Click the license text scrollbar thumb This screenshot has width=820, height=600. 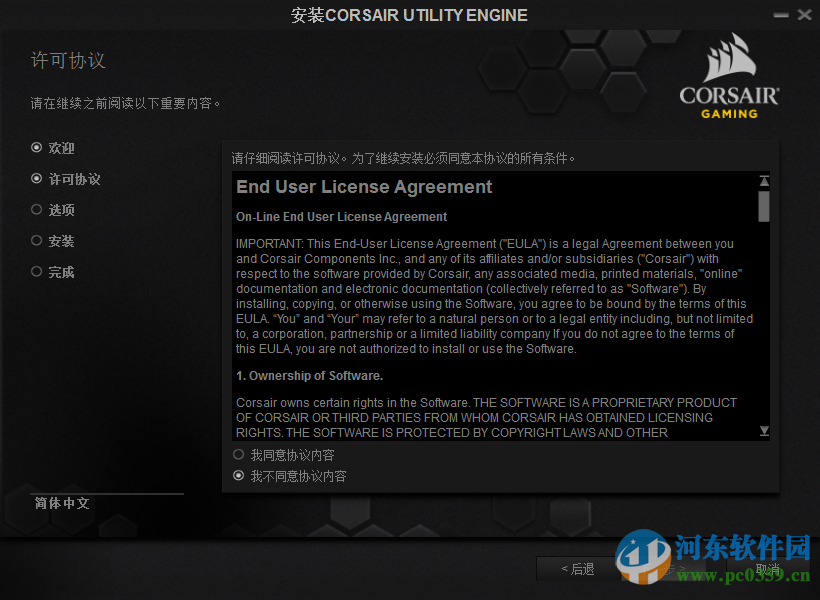coord(764,206)
